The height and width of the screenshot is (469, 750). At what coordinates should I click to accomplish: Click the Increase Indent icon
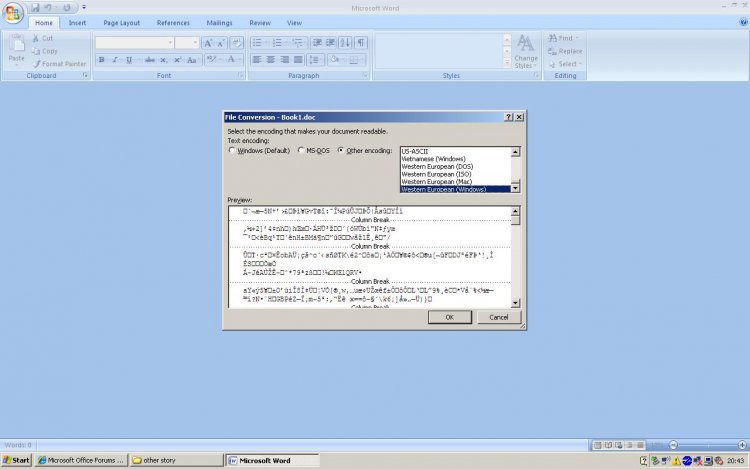[x=331, y=43]
